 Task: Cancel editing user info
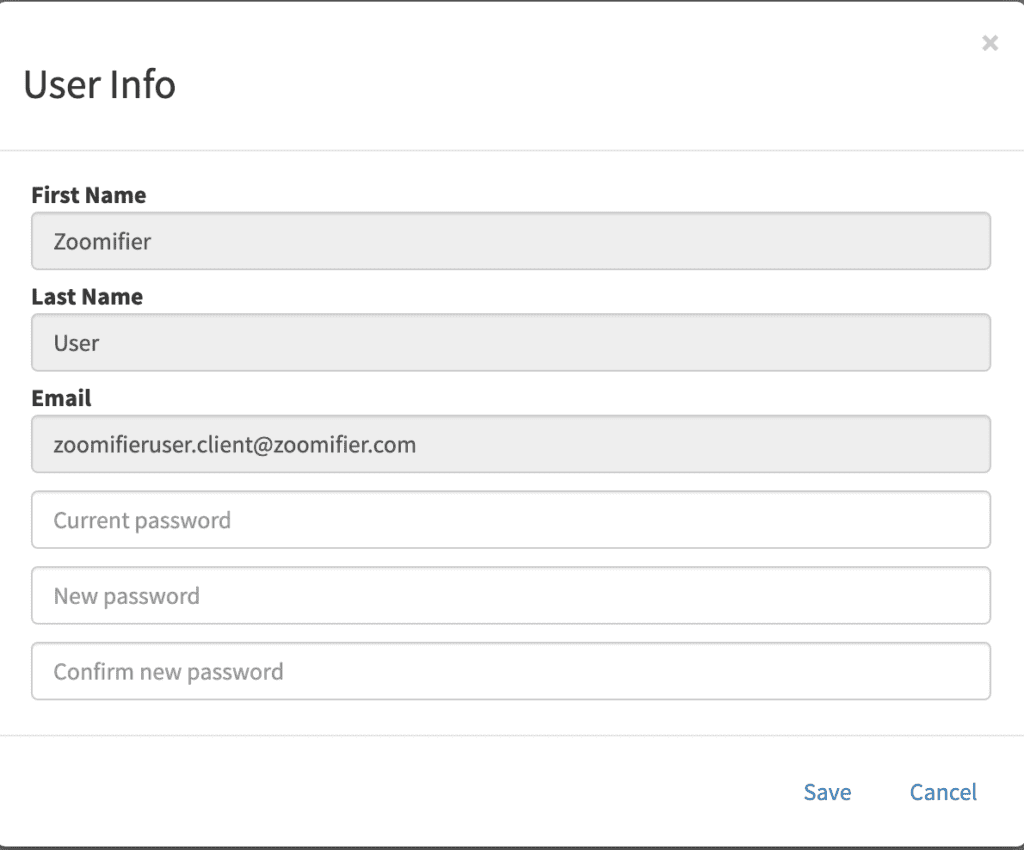pos(943,792)
